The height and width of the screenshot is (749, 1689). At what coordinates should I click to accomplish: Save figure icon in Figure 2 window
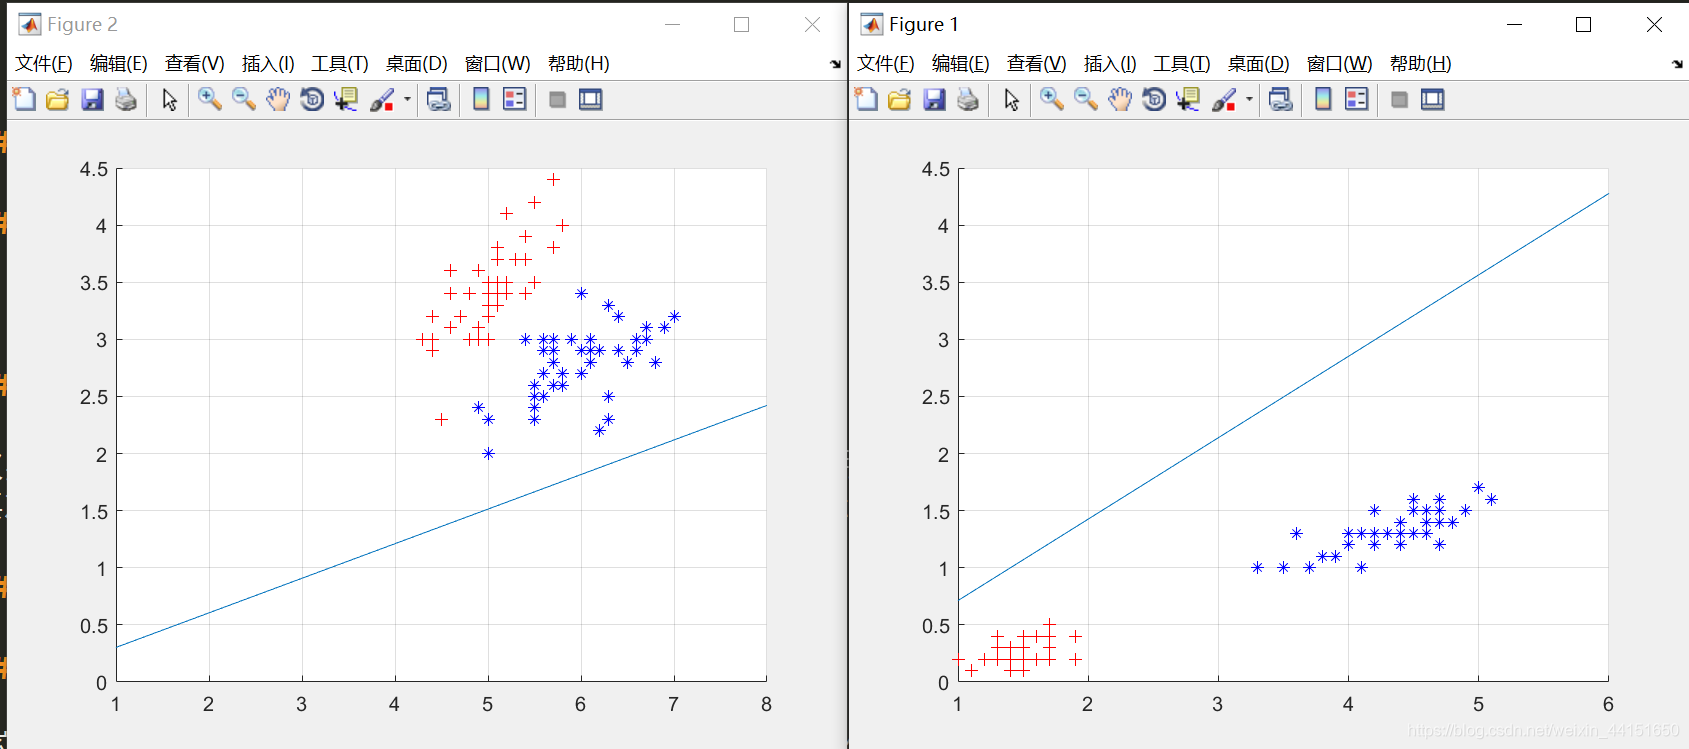pos(92,99)
